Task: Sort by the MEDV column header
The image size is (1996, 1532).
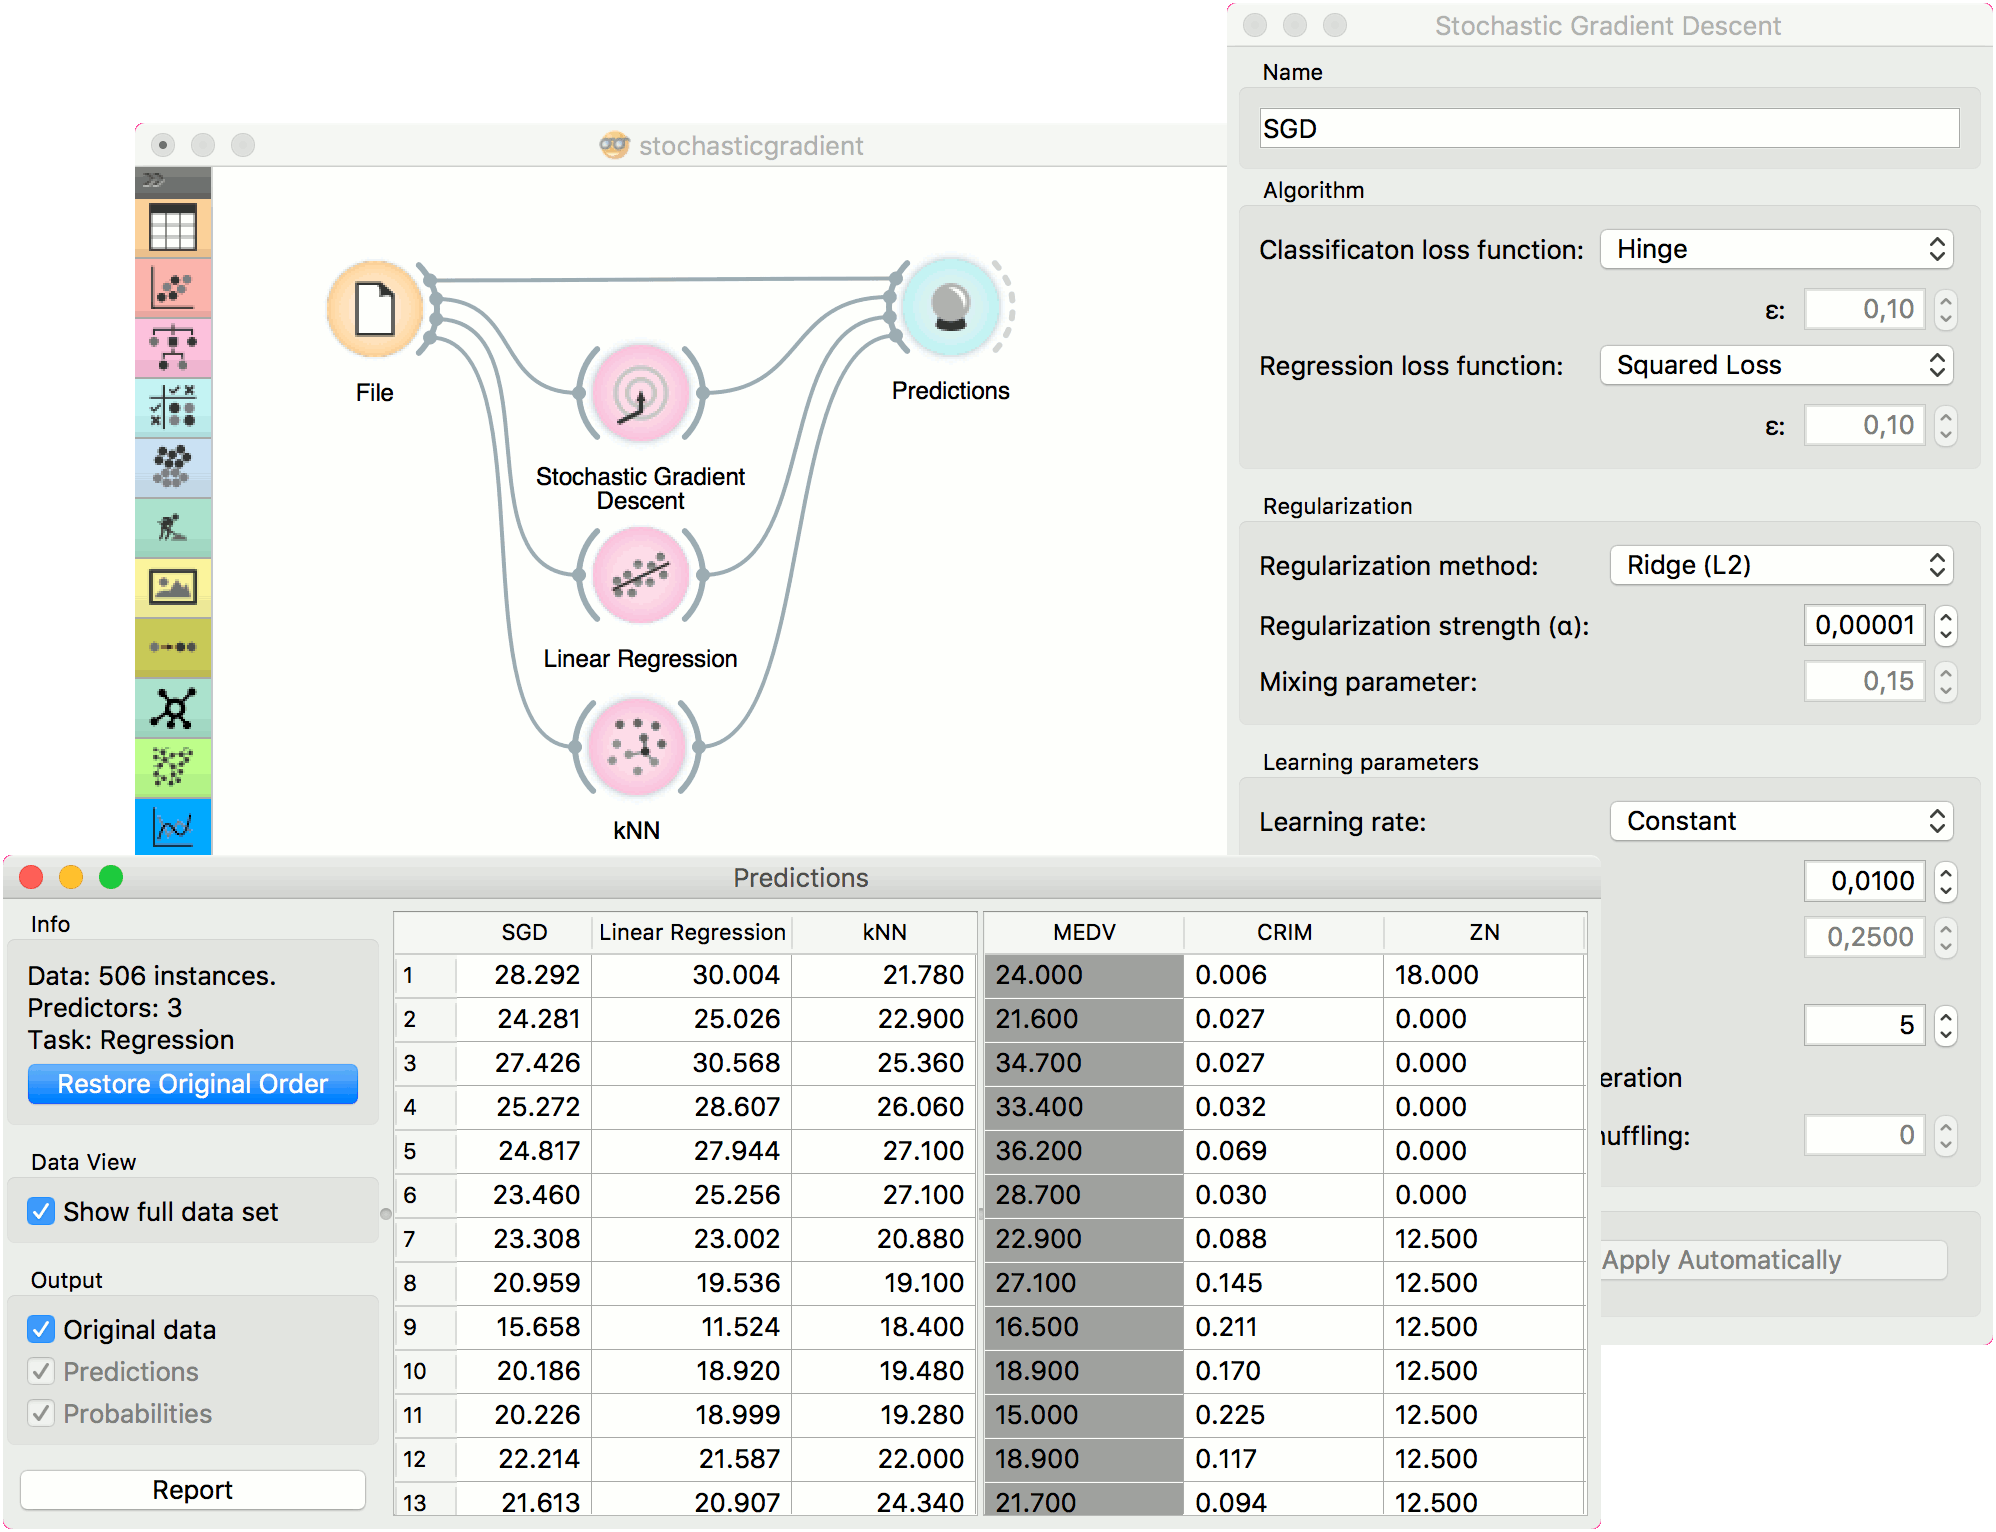Action: point(1084,932)
